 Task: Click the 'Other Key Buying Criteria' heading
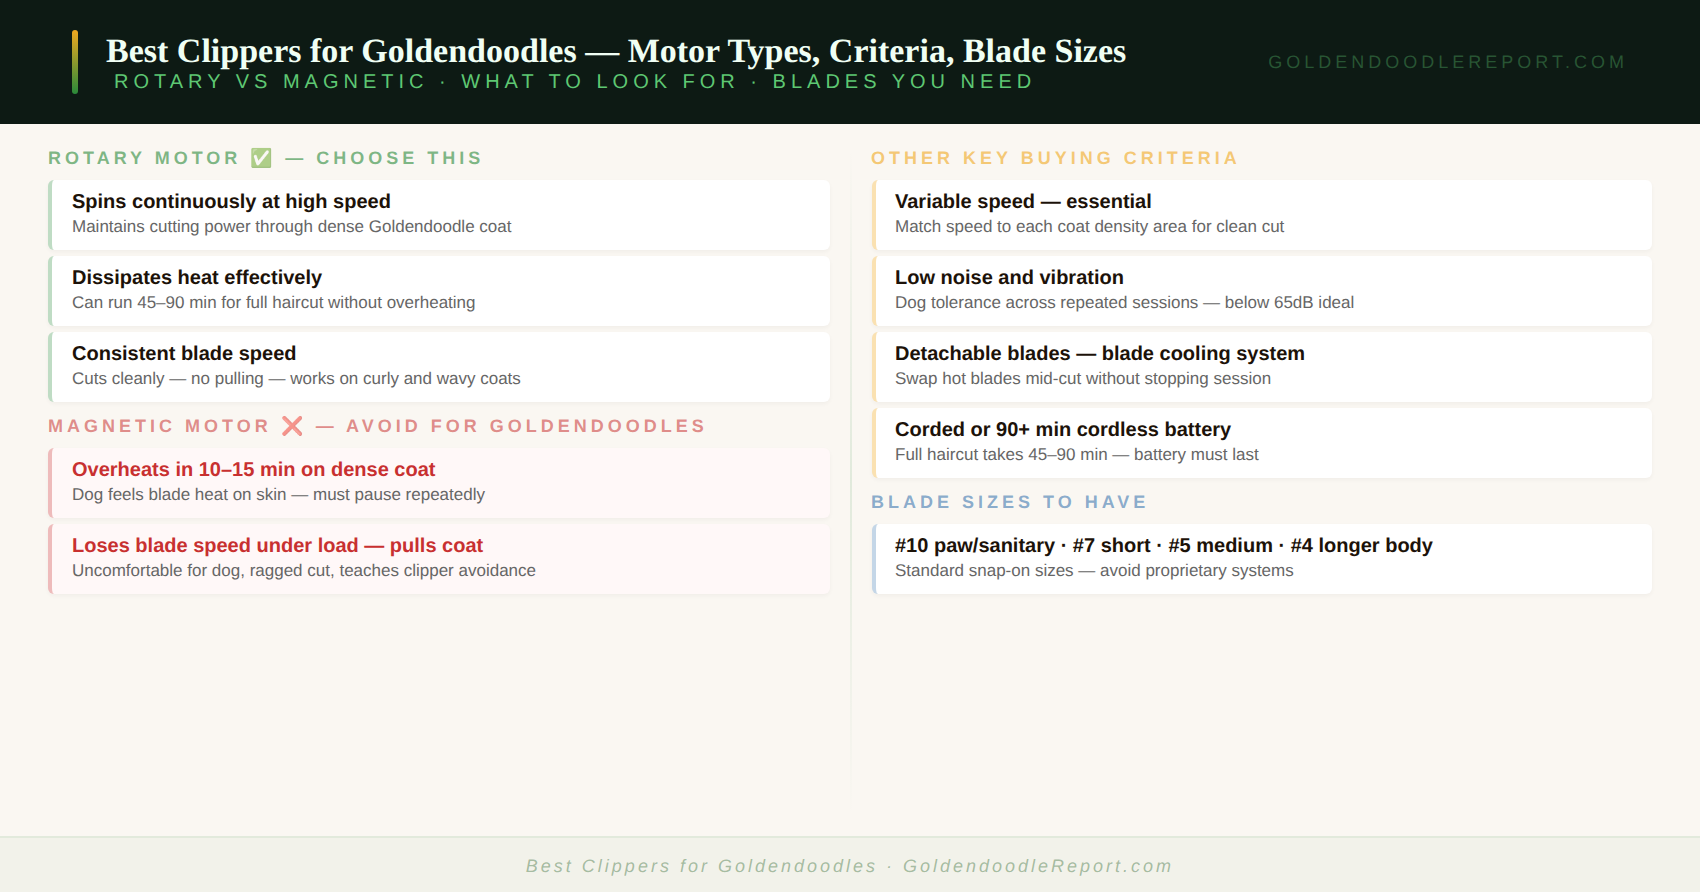(1054, 158)
